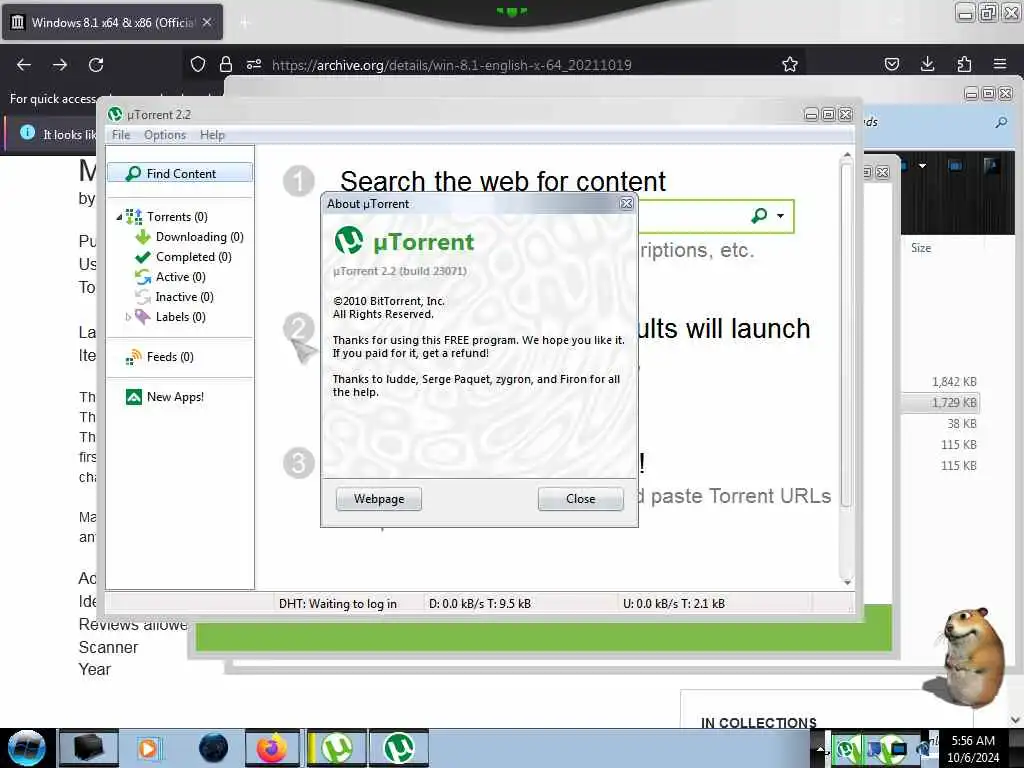Click the RSS Feeds icon
This screenshot has width=1024, height=768.
(x=133, y=357)
